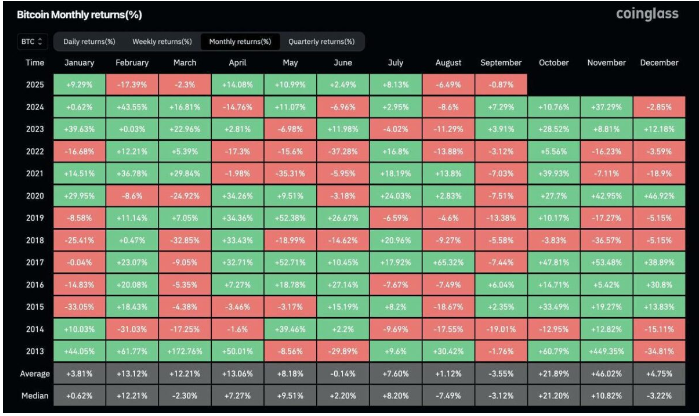Select the Average row label
Screen dimensions: 699x416
[33, 373]
